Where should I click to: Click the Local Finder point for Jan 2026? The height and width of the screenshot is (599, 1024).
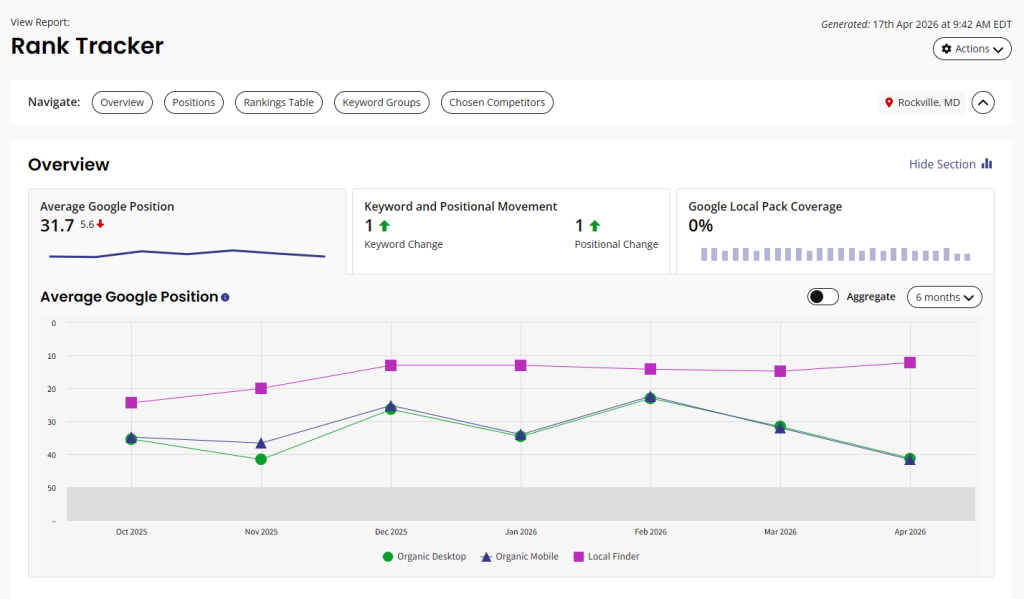coord(520,365)
